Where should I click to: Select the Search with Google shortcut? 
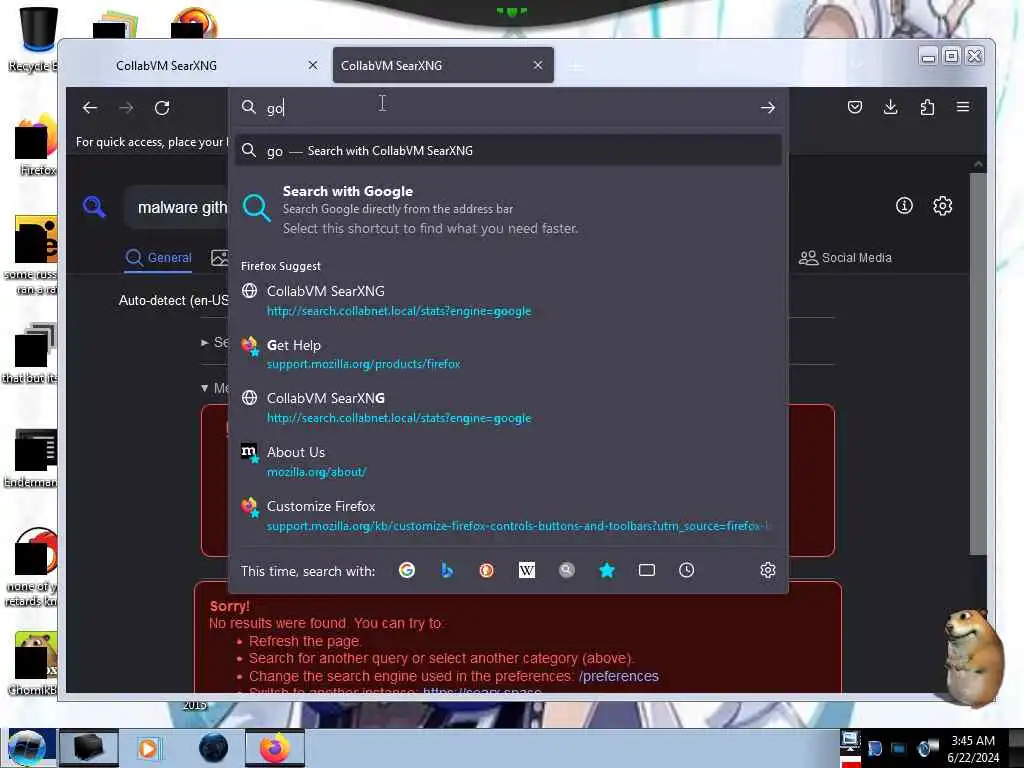[508, 210]
